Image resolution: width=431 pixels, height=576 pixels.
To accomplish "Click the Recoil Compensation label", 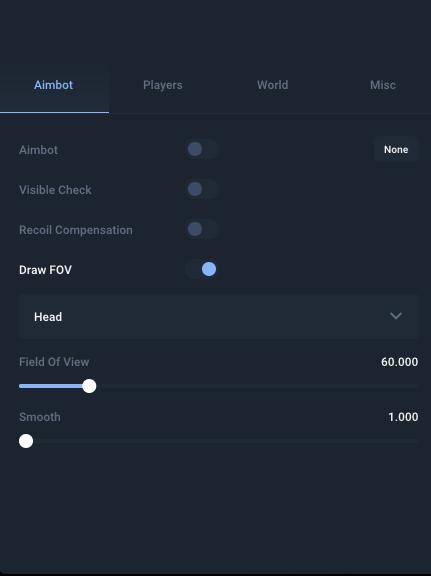I will point(76,230).
